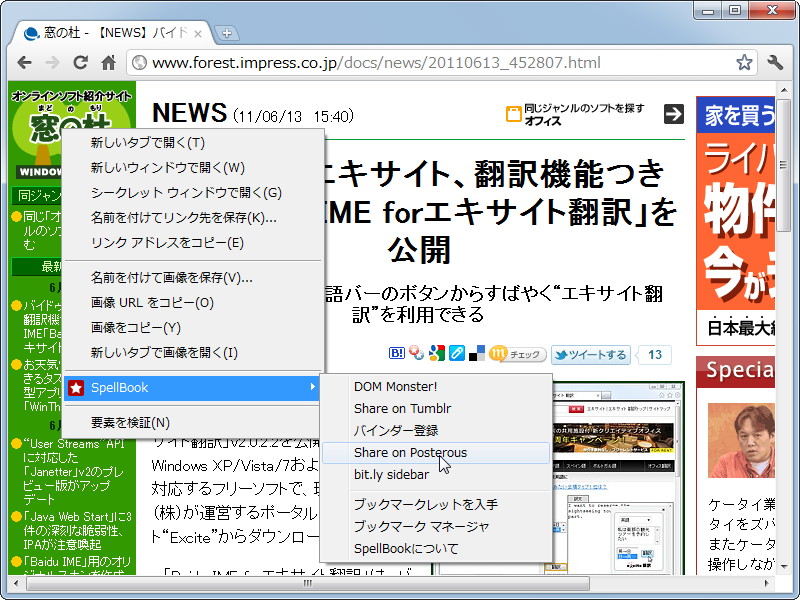Click the orange folder icon beside オフィス
The width and height of the screenshot is (800, 600).
(513, 114)
